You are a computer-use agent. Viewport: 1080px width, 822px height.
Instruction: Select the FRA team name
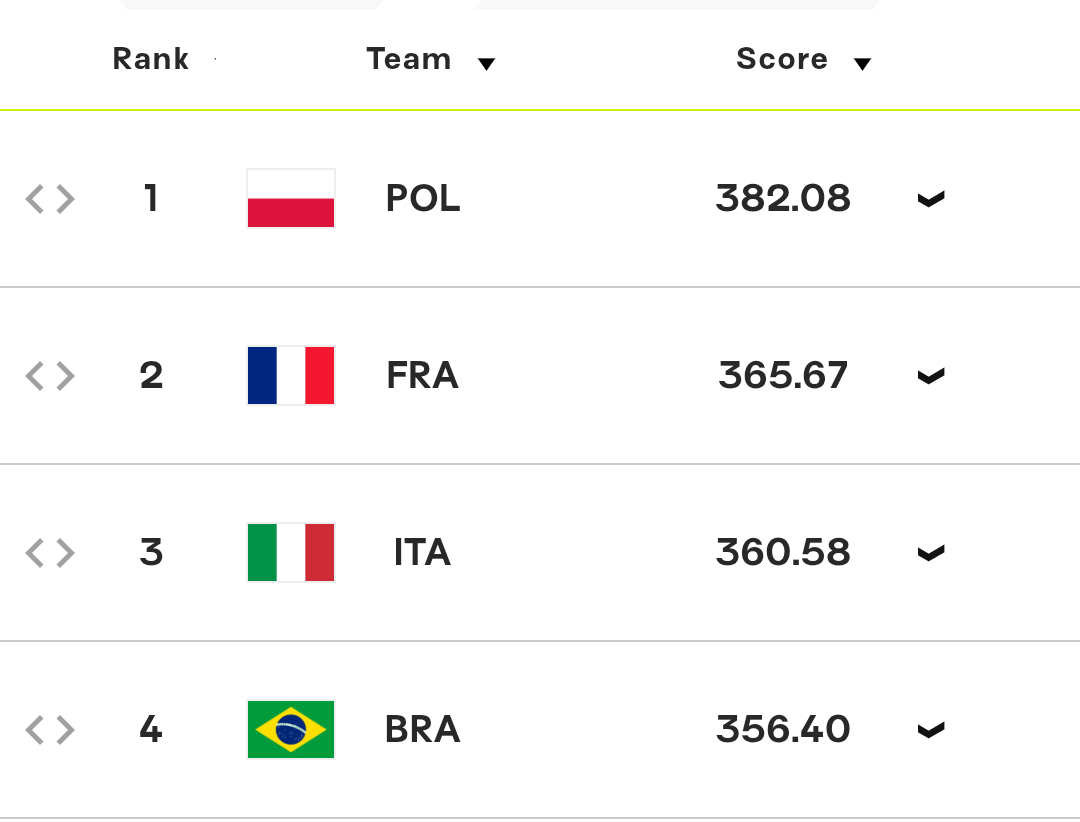coord(422,376)
